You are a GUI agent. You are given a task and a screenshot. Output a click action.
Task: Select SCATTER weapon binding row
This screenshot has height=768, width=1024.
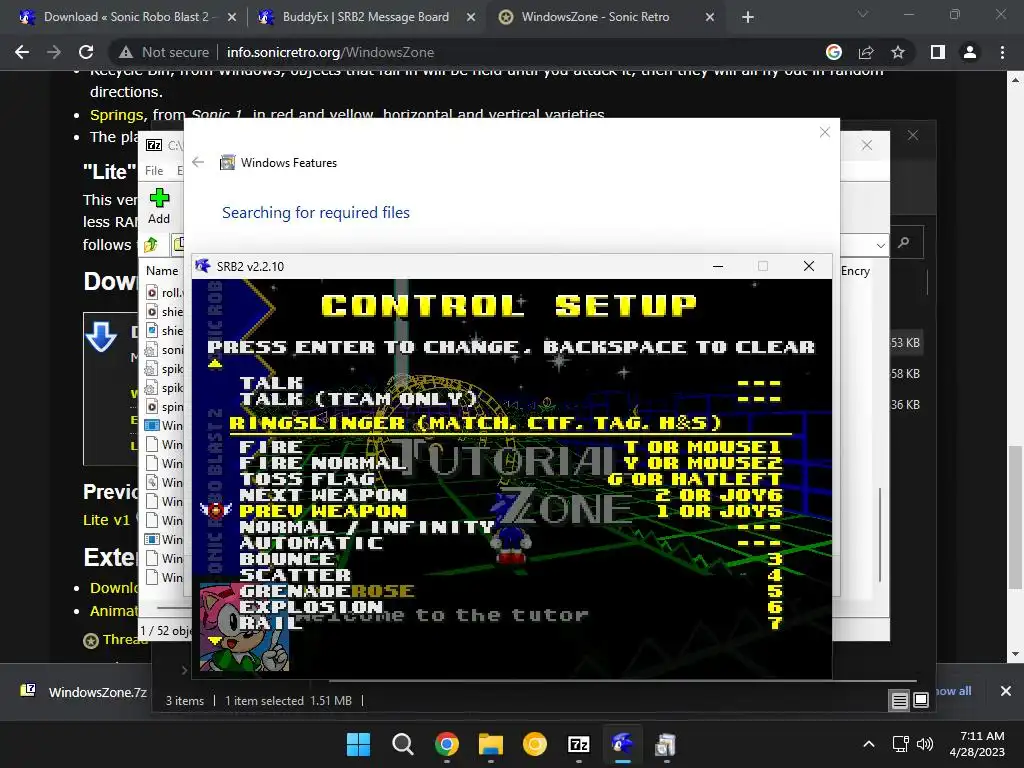[509, 575]
